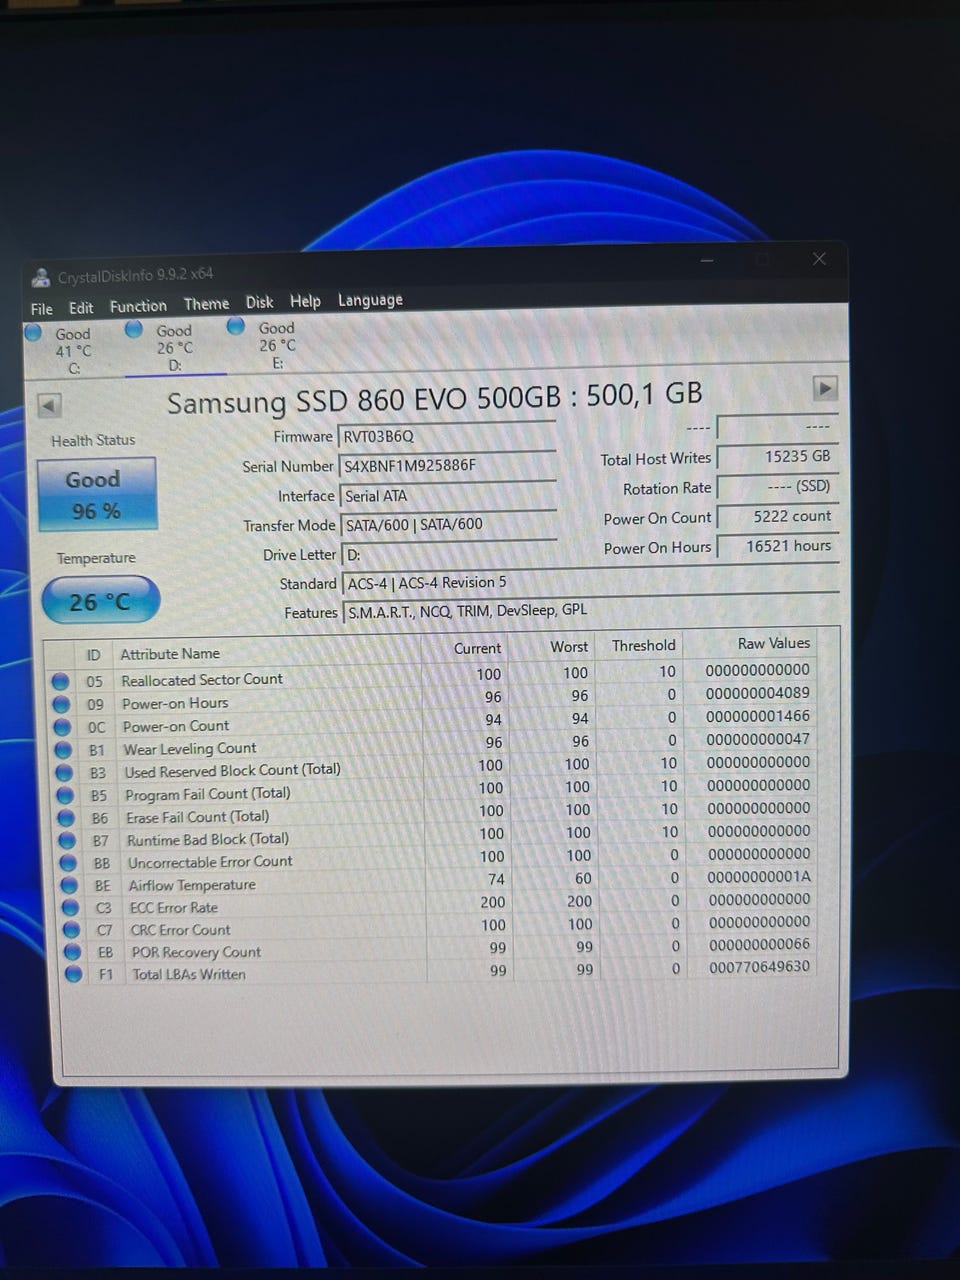
Task: Click the status circle for Uncorrectable Error Count
Action: click(68, 863)
